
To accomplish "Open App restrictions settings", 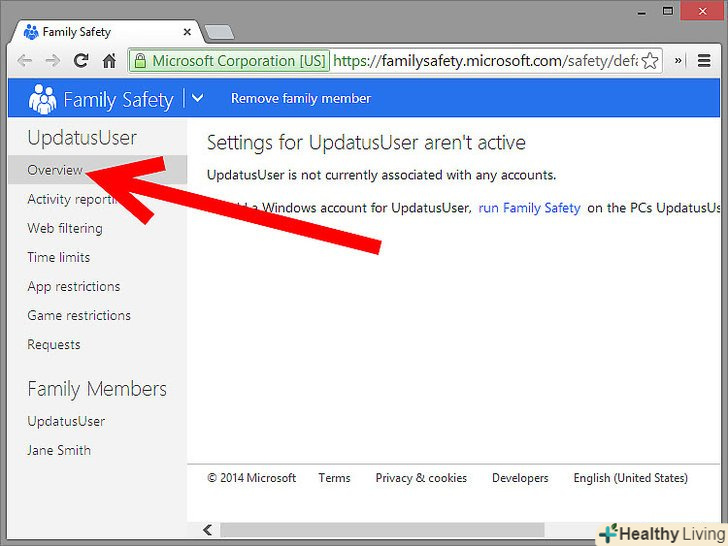I will (74, 286).
